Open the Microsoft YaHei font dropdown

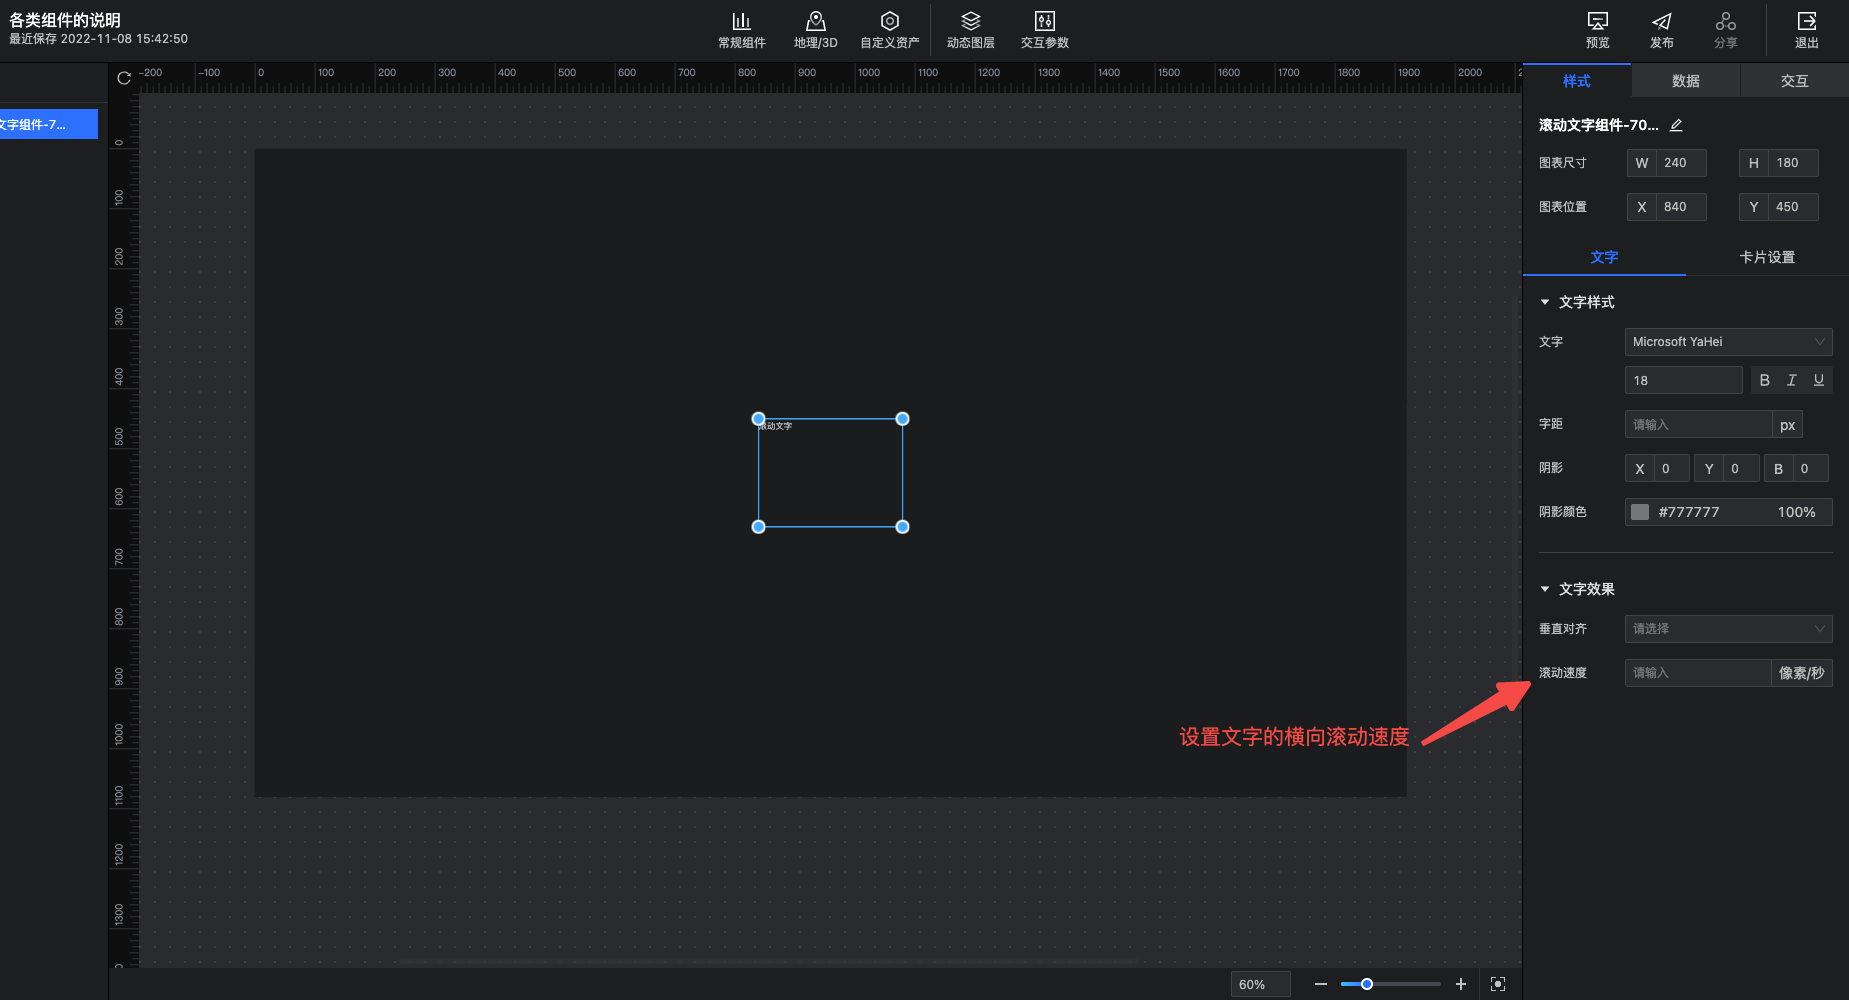(1727, 342)
